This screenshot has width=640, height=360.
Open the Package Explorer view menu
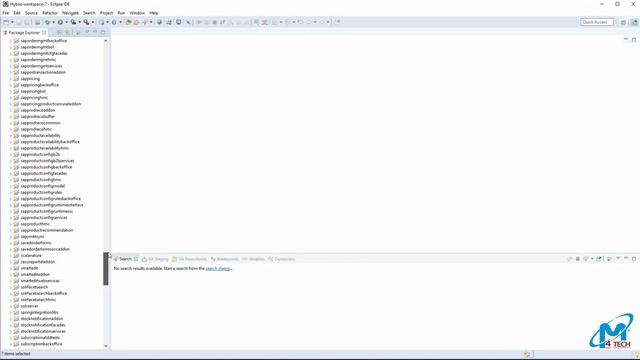[x=87, y=32]
